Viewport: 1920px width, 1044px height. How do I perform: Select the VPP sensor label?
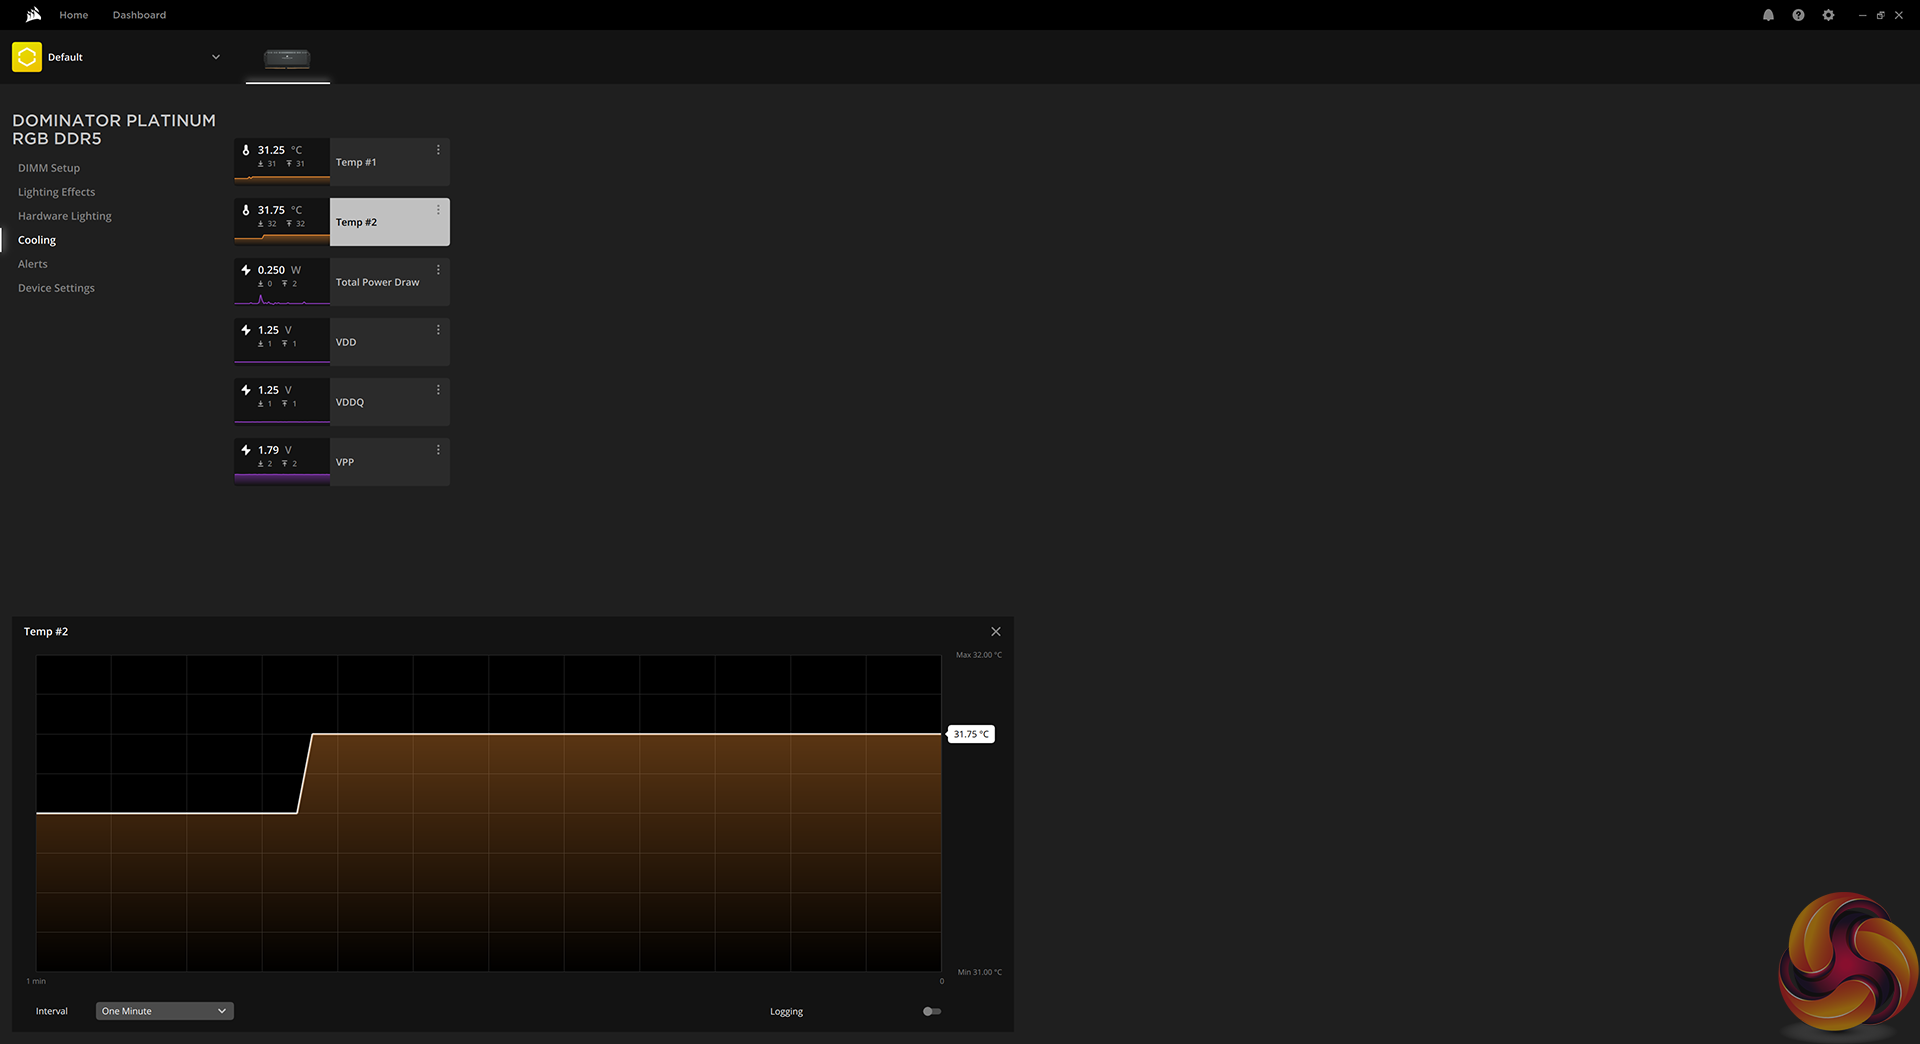point(345,462)
